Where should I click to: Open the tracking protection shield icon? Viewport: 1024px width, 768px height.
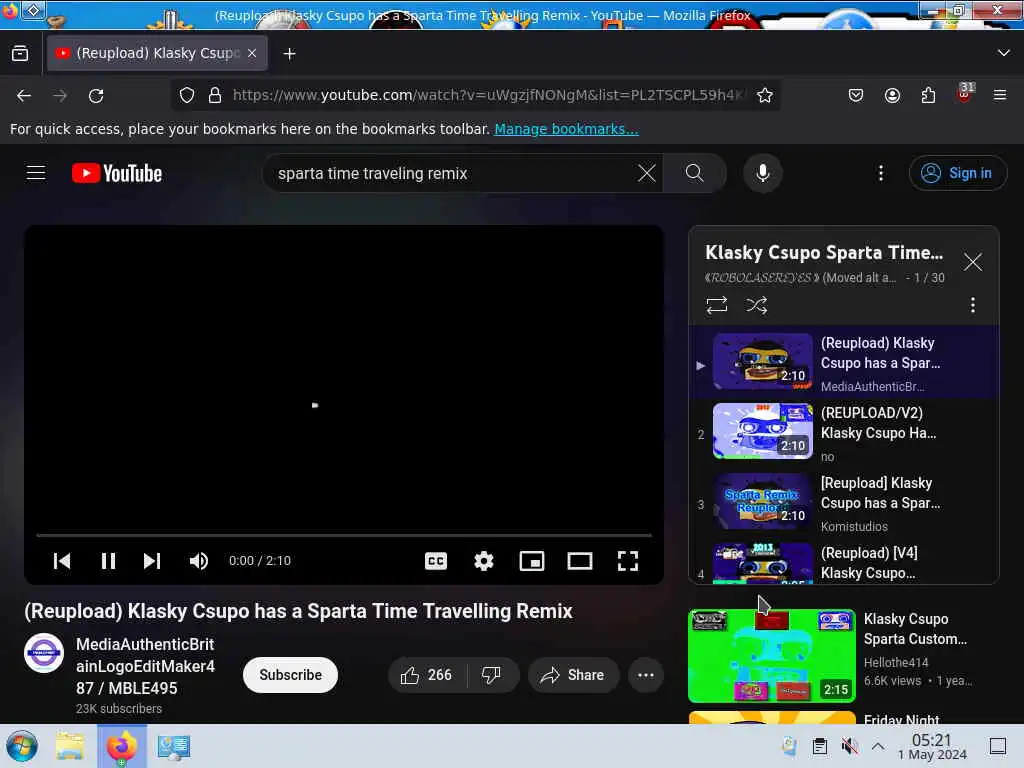187,95
